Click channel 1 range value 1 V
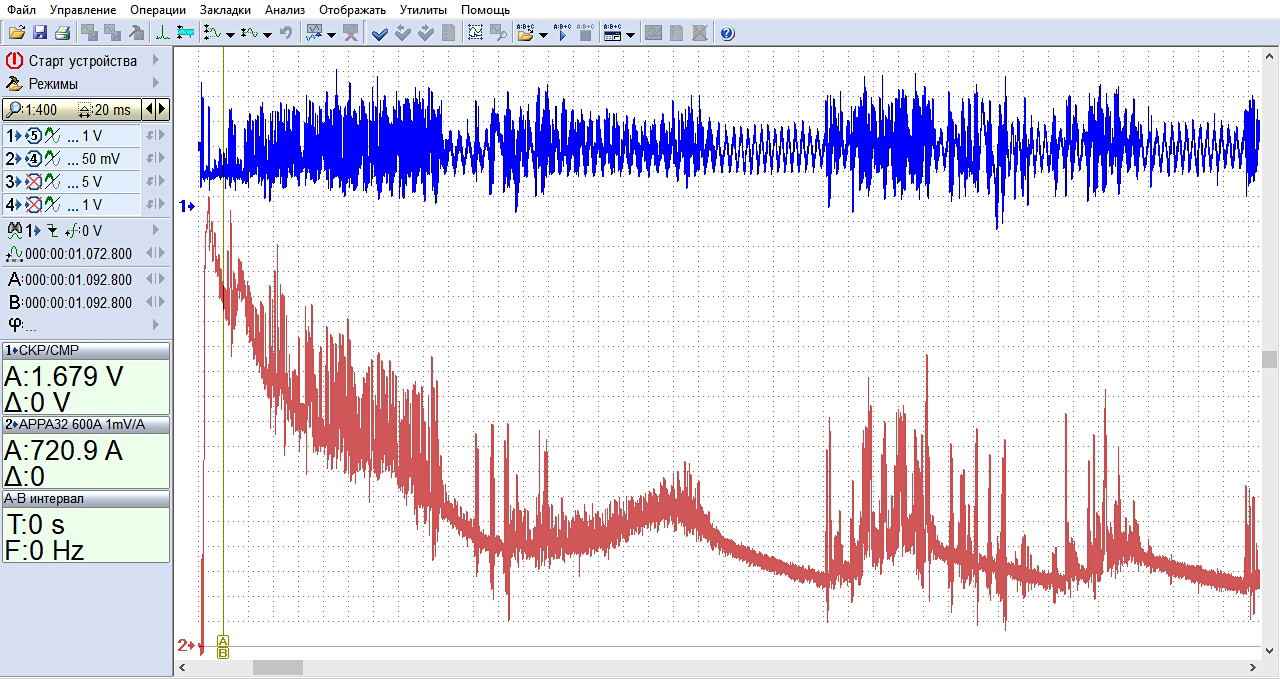The width and height of the screenshot is (1280, 679). (92, 135)
